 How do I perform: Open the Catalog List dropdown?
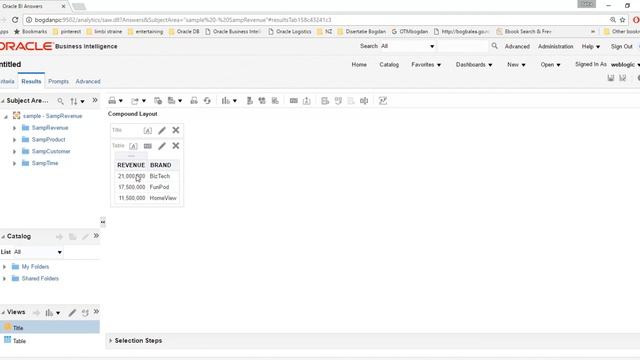click(38, 252)
